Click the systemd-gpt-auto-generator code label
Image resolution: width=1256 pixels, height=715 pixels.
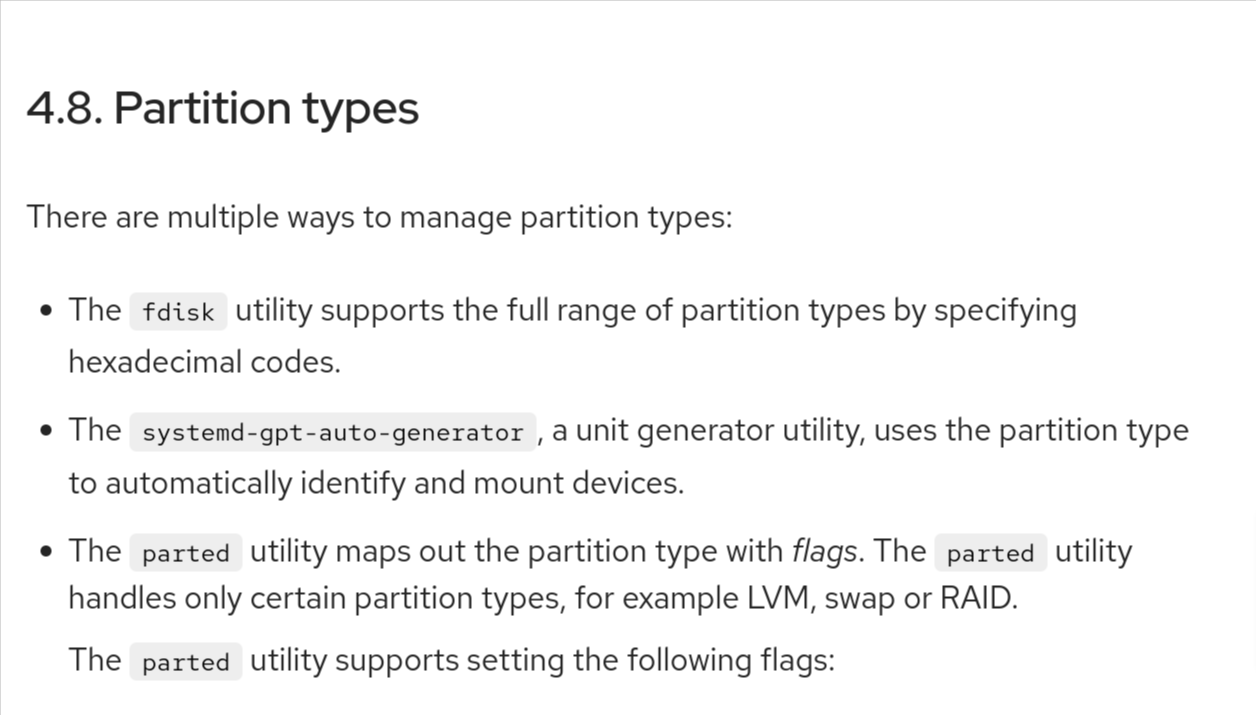[x=332, y=433]
